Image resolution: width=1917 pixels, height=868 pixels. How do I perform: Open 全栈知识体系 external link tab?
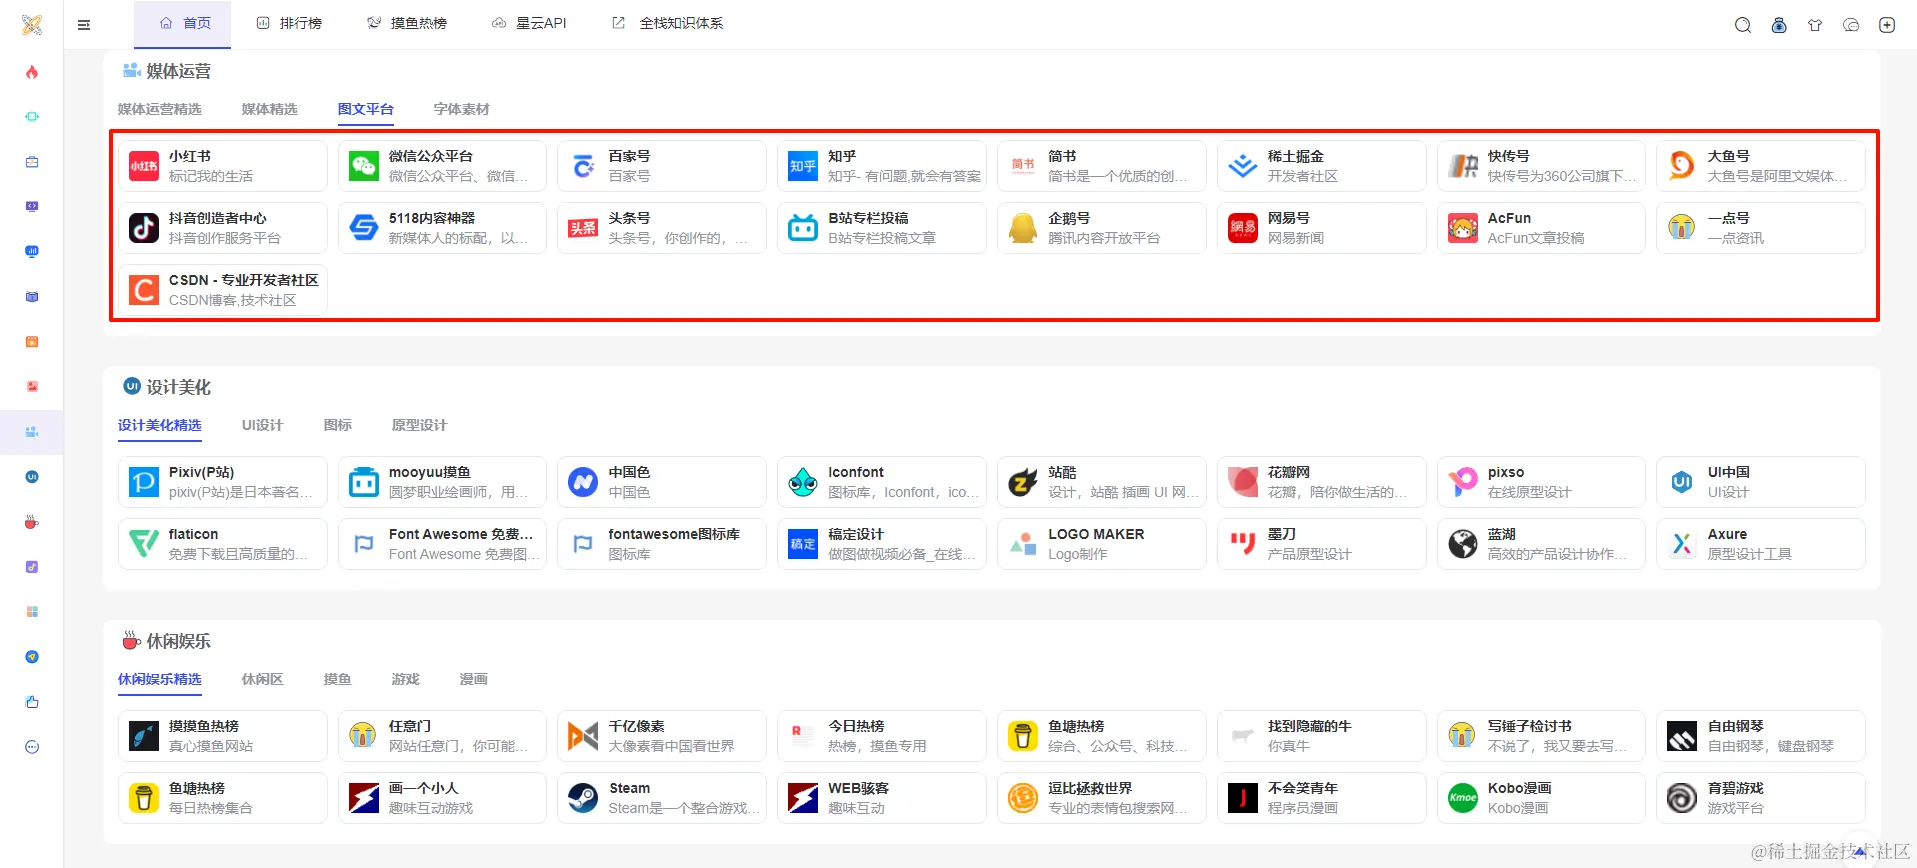point(668,24)
